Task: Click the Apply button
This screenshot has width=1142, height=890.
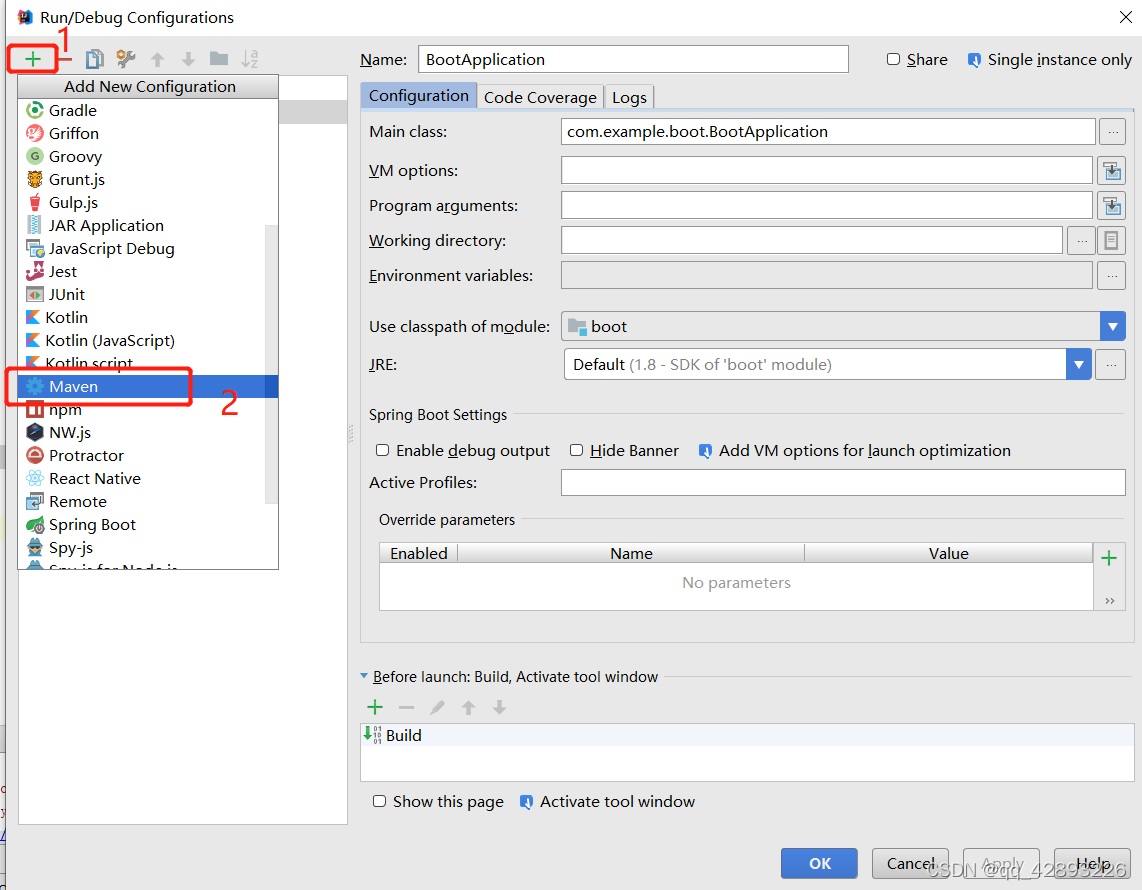Action: (x=1001, y=863)
